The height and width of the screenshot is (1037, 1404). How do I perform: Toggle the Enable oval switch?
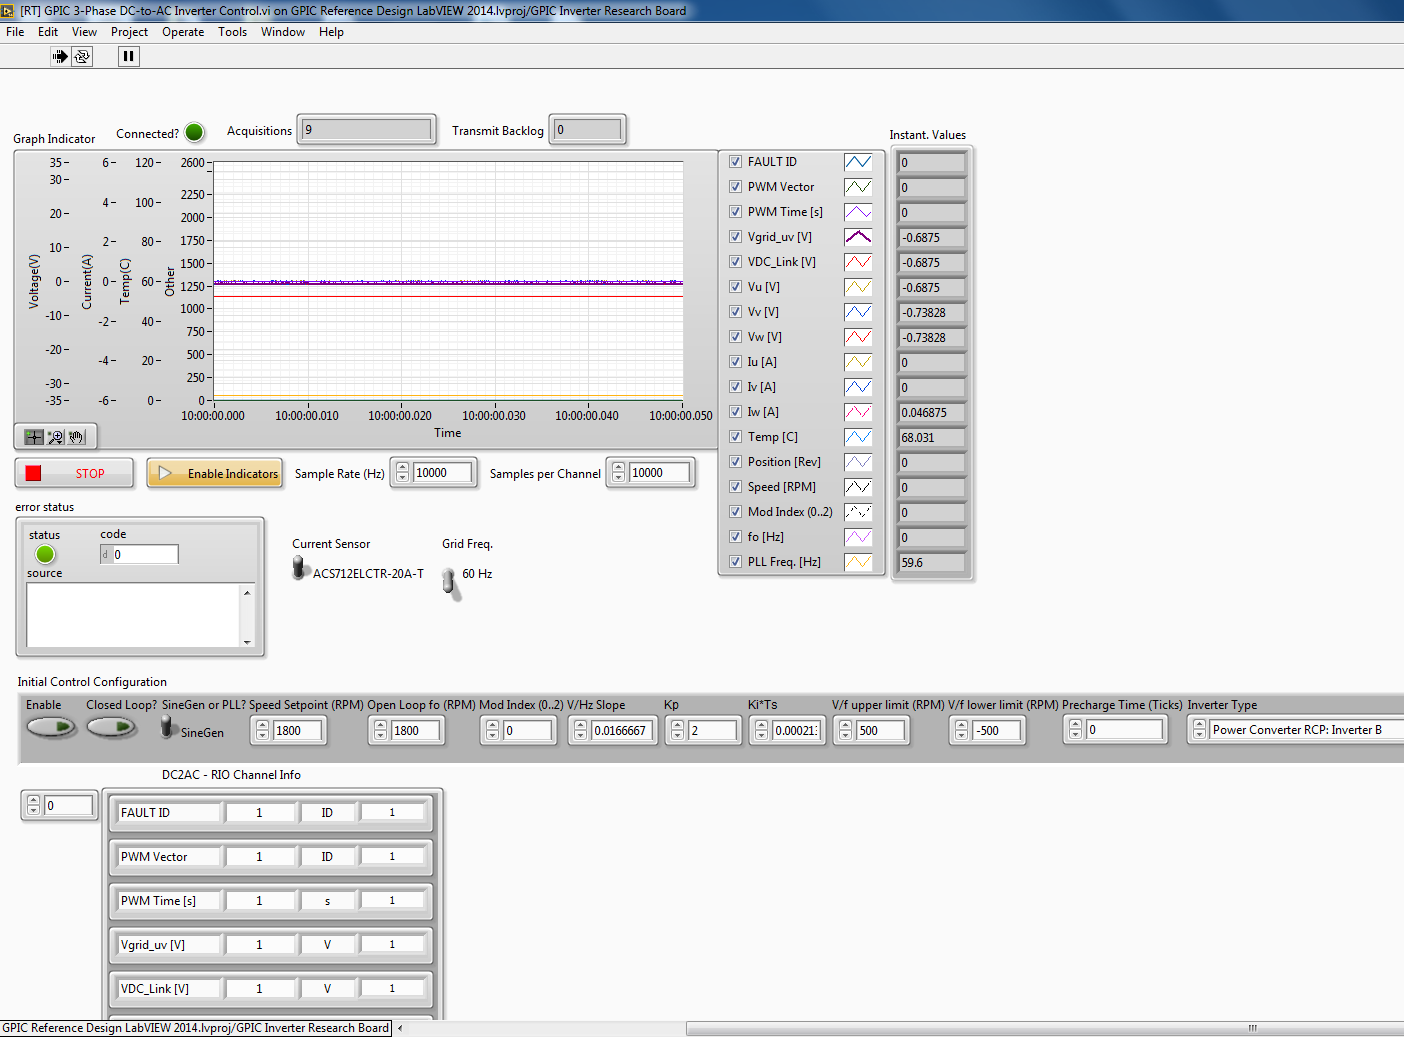51,727
